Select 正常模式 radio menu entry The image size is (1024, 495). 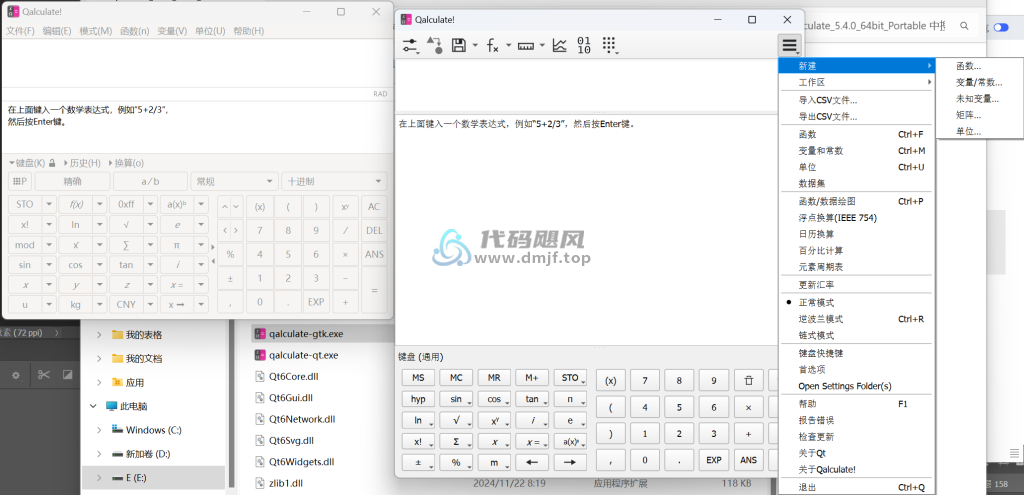pos(816,303)
